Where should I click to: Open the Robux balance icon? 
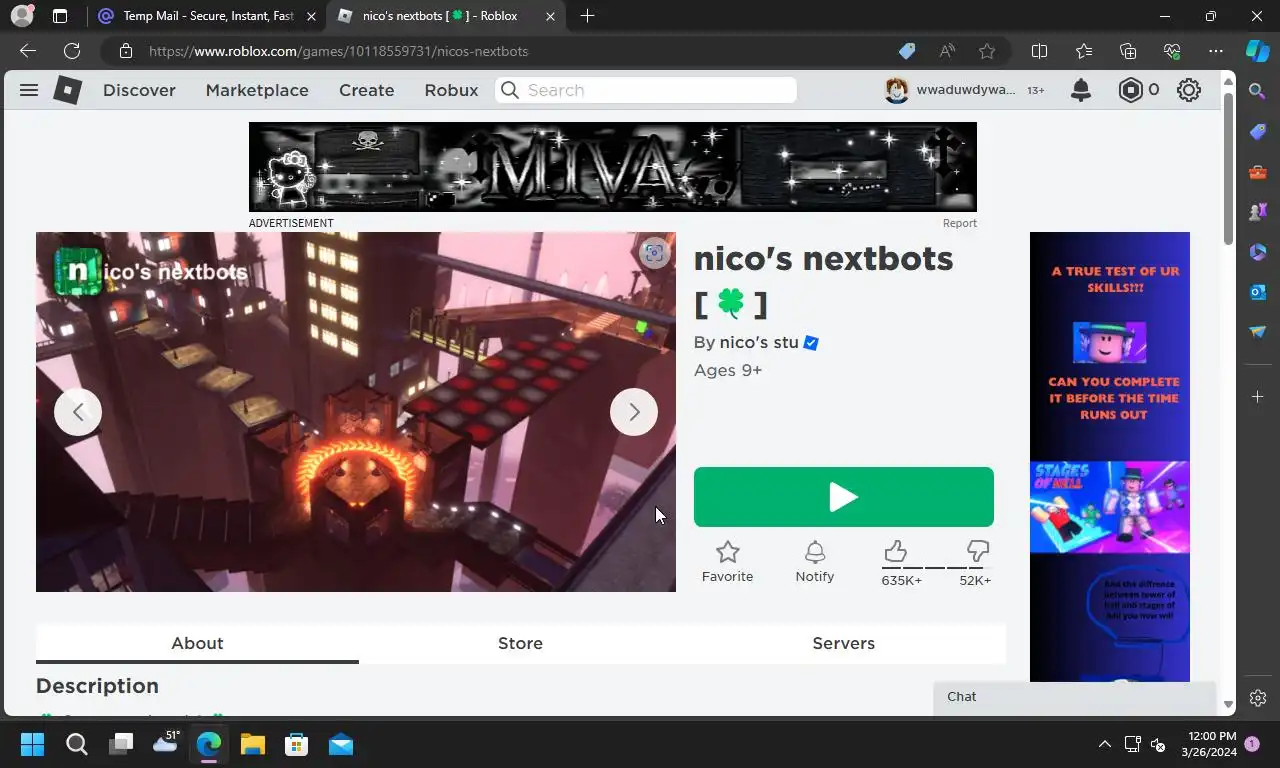point(1130,90)
